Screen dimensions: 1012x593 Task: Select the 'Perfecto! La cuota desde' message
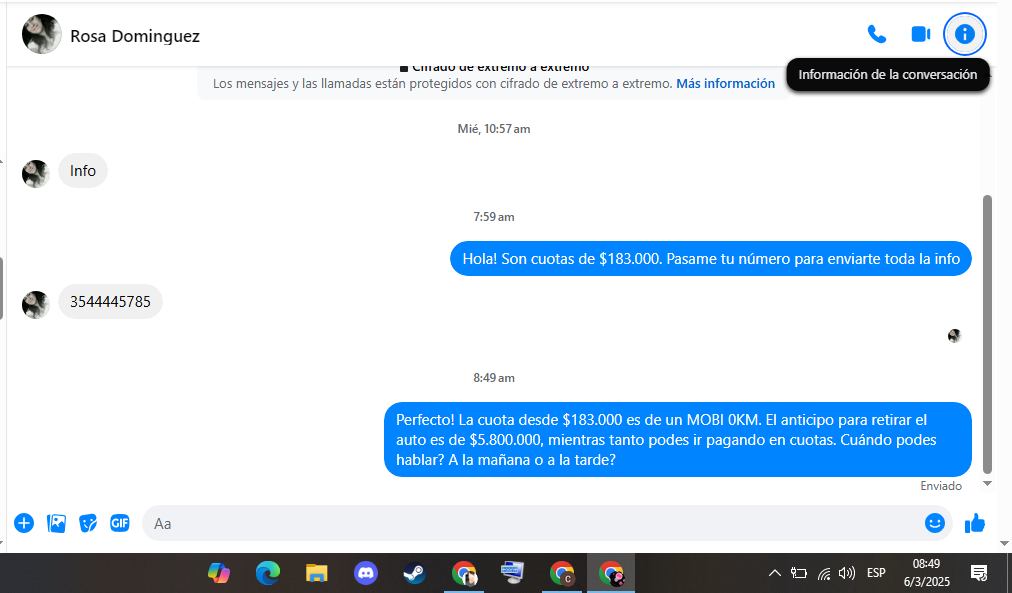click(677, 439)
